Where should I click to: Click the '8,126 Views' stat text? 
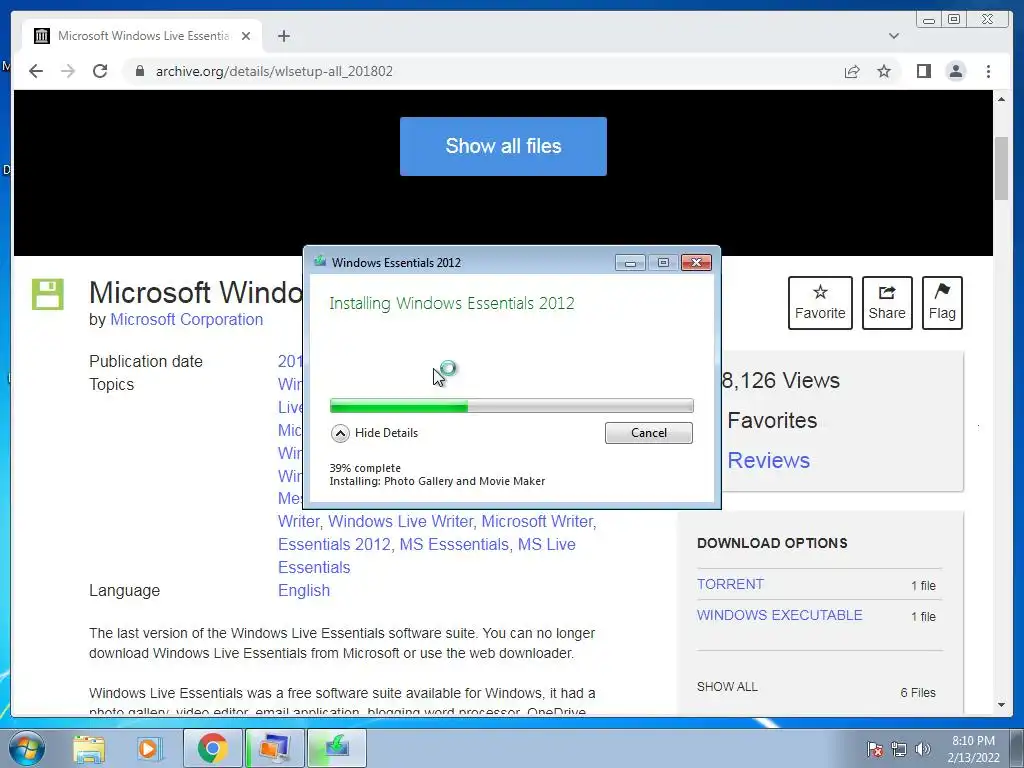(780, 381)
